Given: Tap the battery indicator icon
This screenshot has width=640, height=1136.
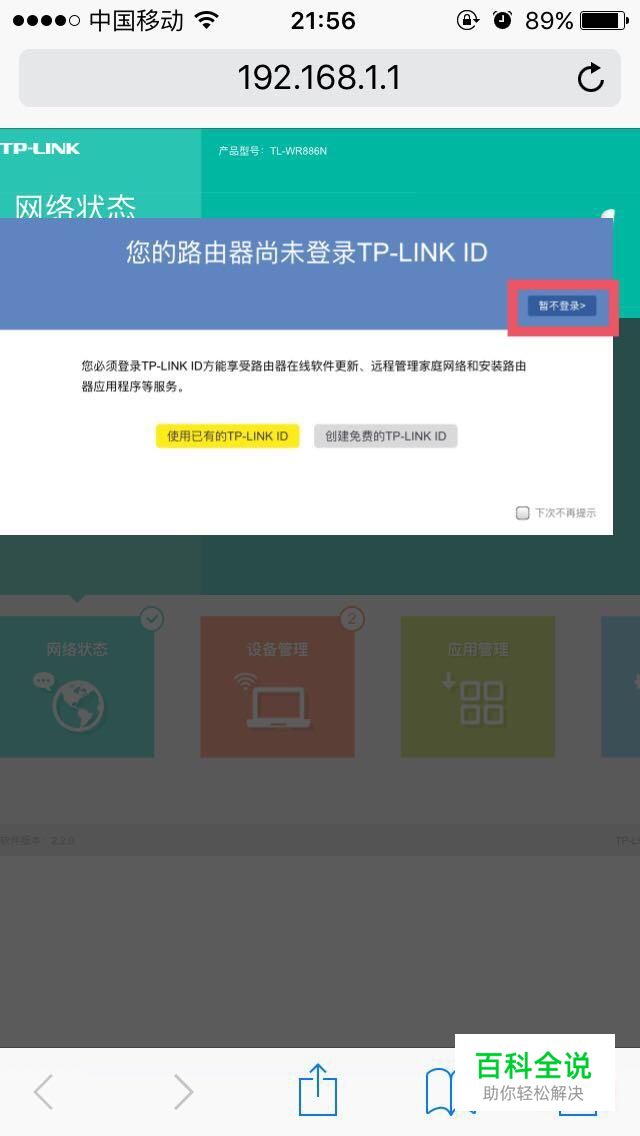Looking at the screenshot, I should [x=604, y=20].
